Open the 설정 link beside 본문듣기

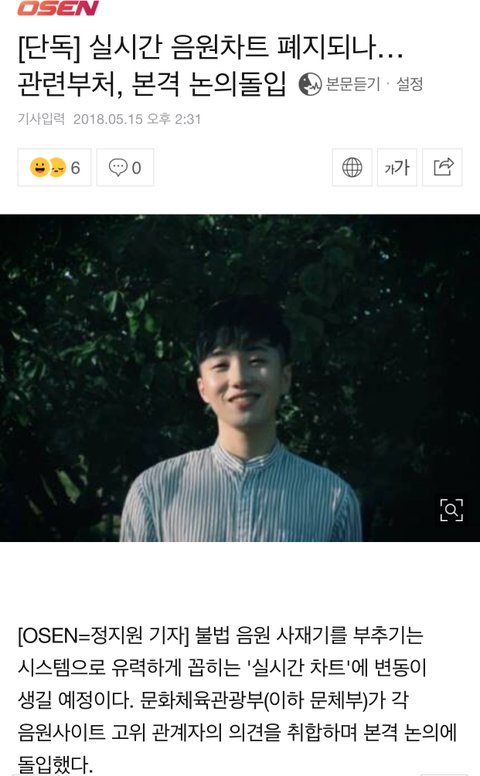[409, 84]
